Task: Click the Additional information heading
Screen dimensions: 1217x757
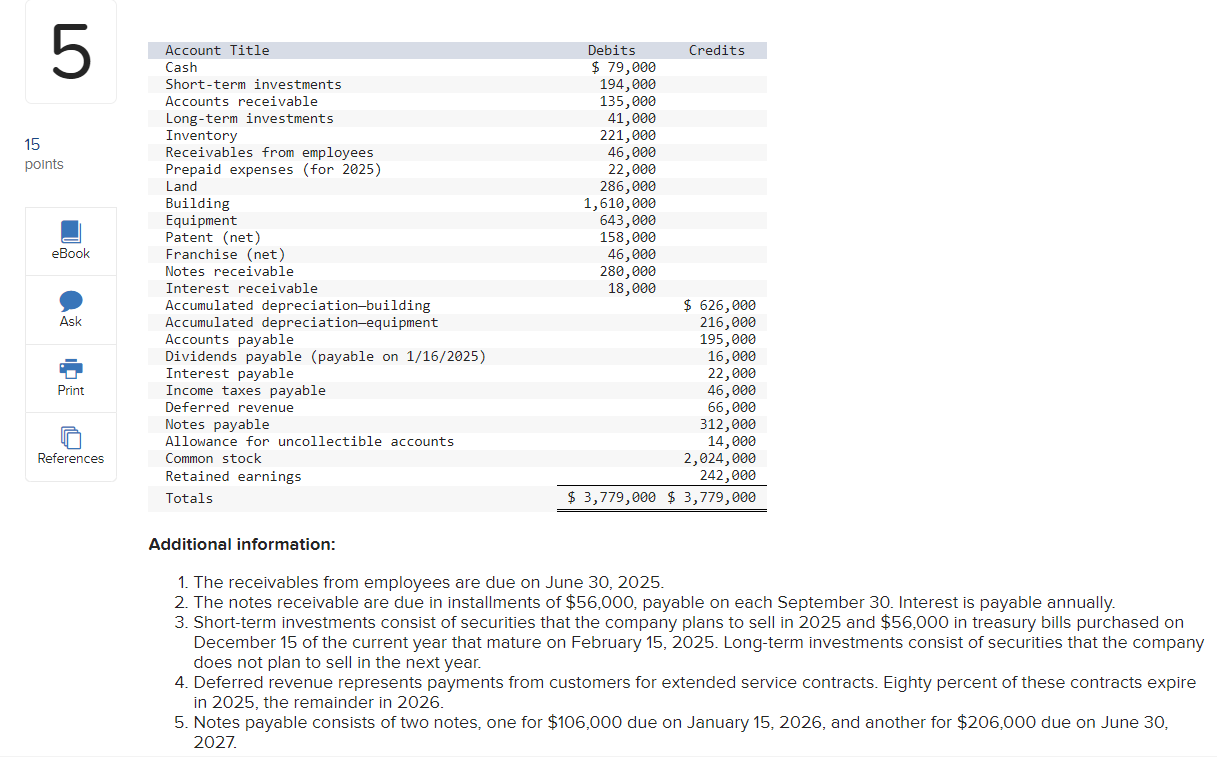Action: point(242,544)
